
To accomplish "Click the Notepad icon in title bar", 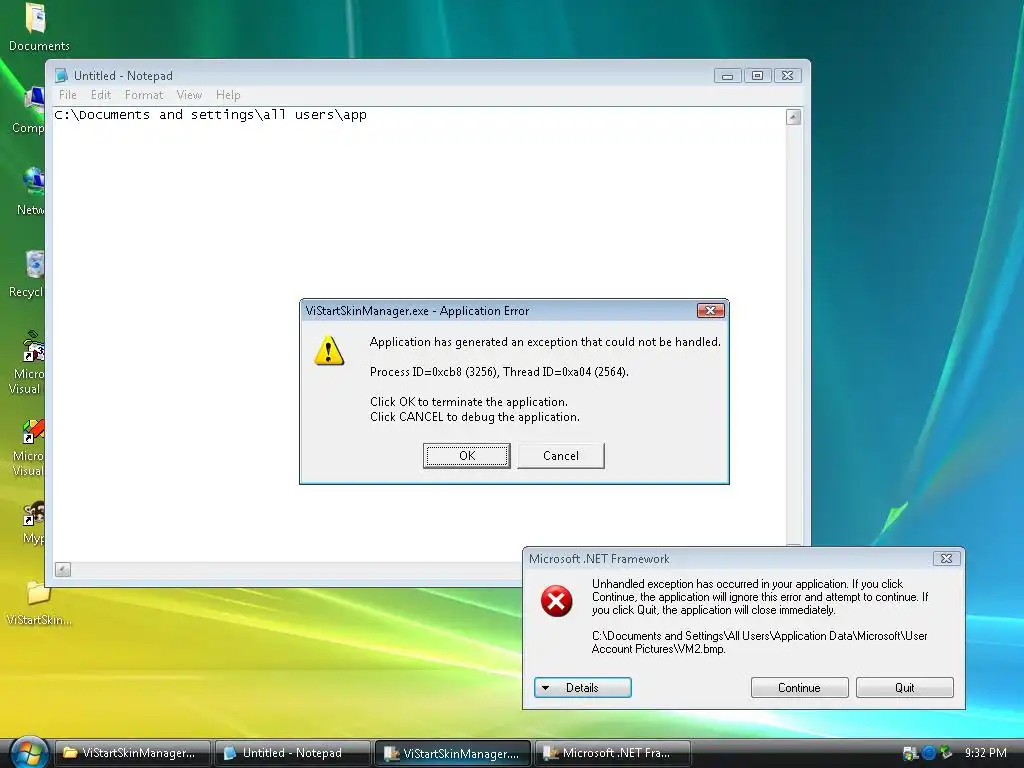I will pyautogui.click(x=61, y=76).
